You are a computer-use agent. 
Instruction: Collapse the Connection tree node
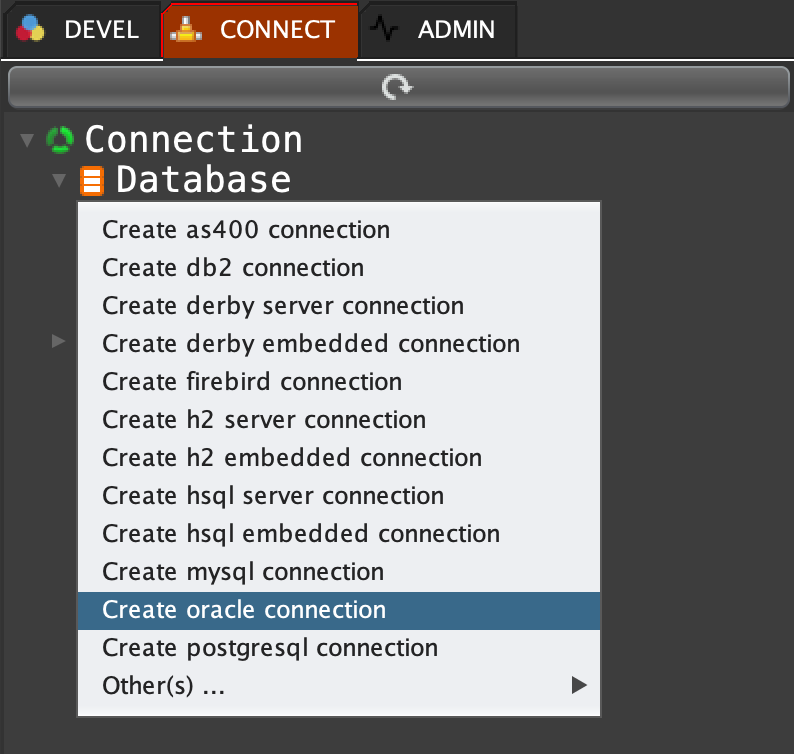point(27,140)
